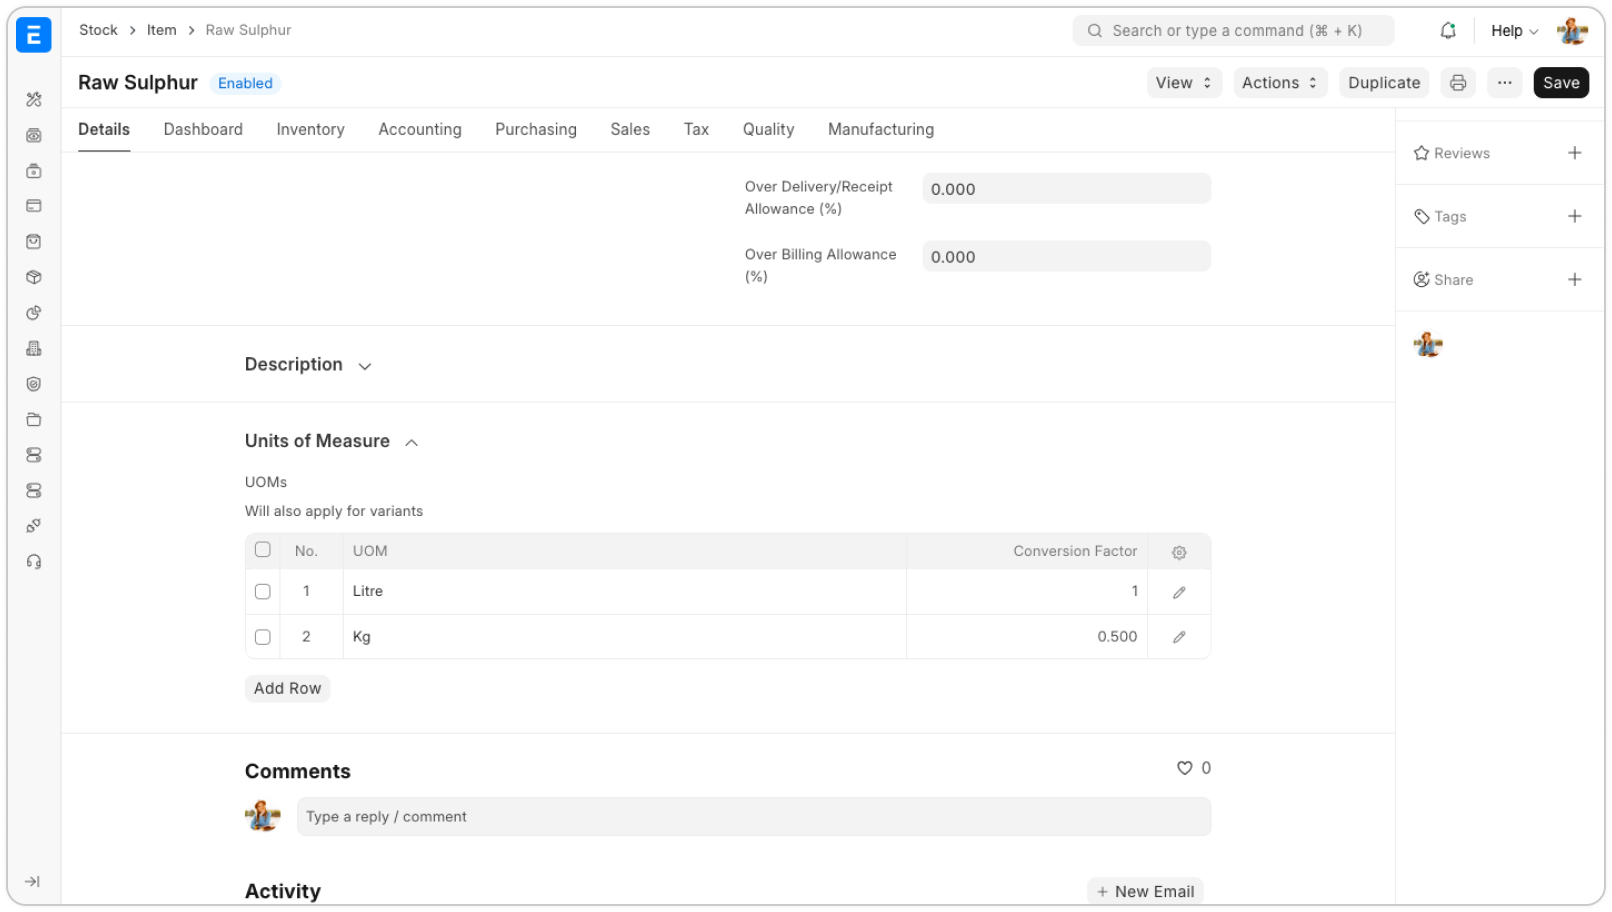Click Add Row button
Screen dimensions: 1612x912
288,689
